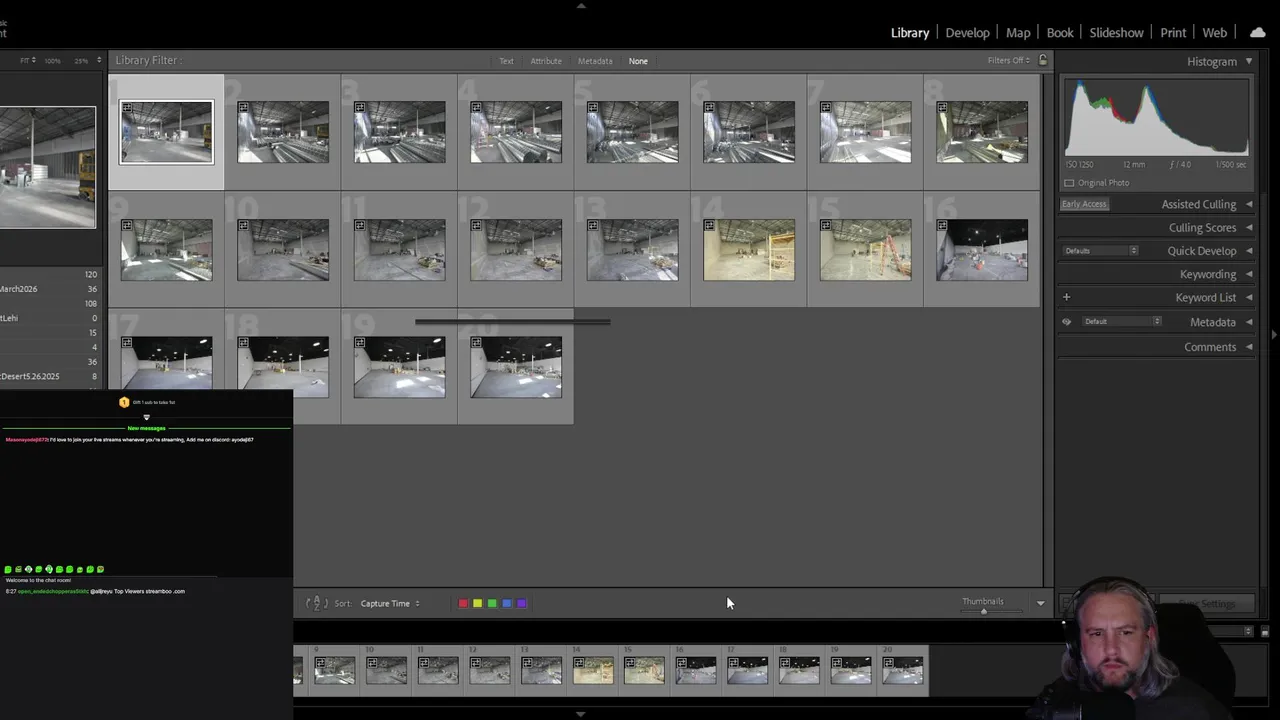Select grid photo number 8
Image resolution: width=1280 pixels, height=720 pixels.
click(x=982, y=132)
